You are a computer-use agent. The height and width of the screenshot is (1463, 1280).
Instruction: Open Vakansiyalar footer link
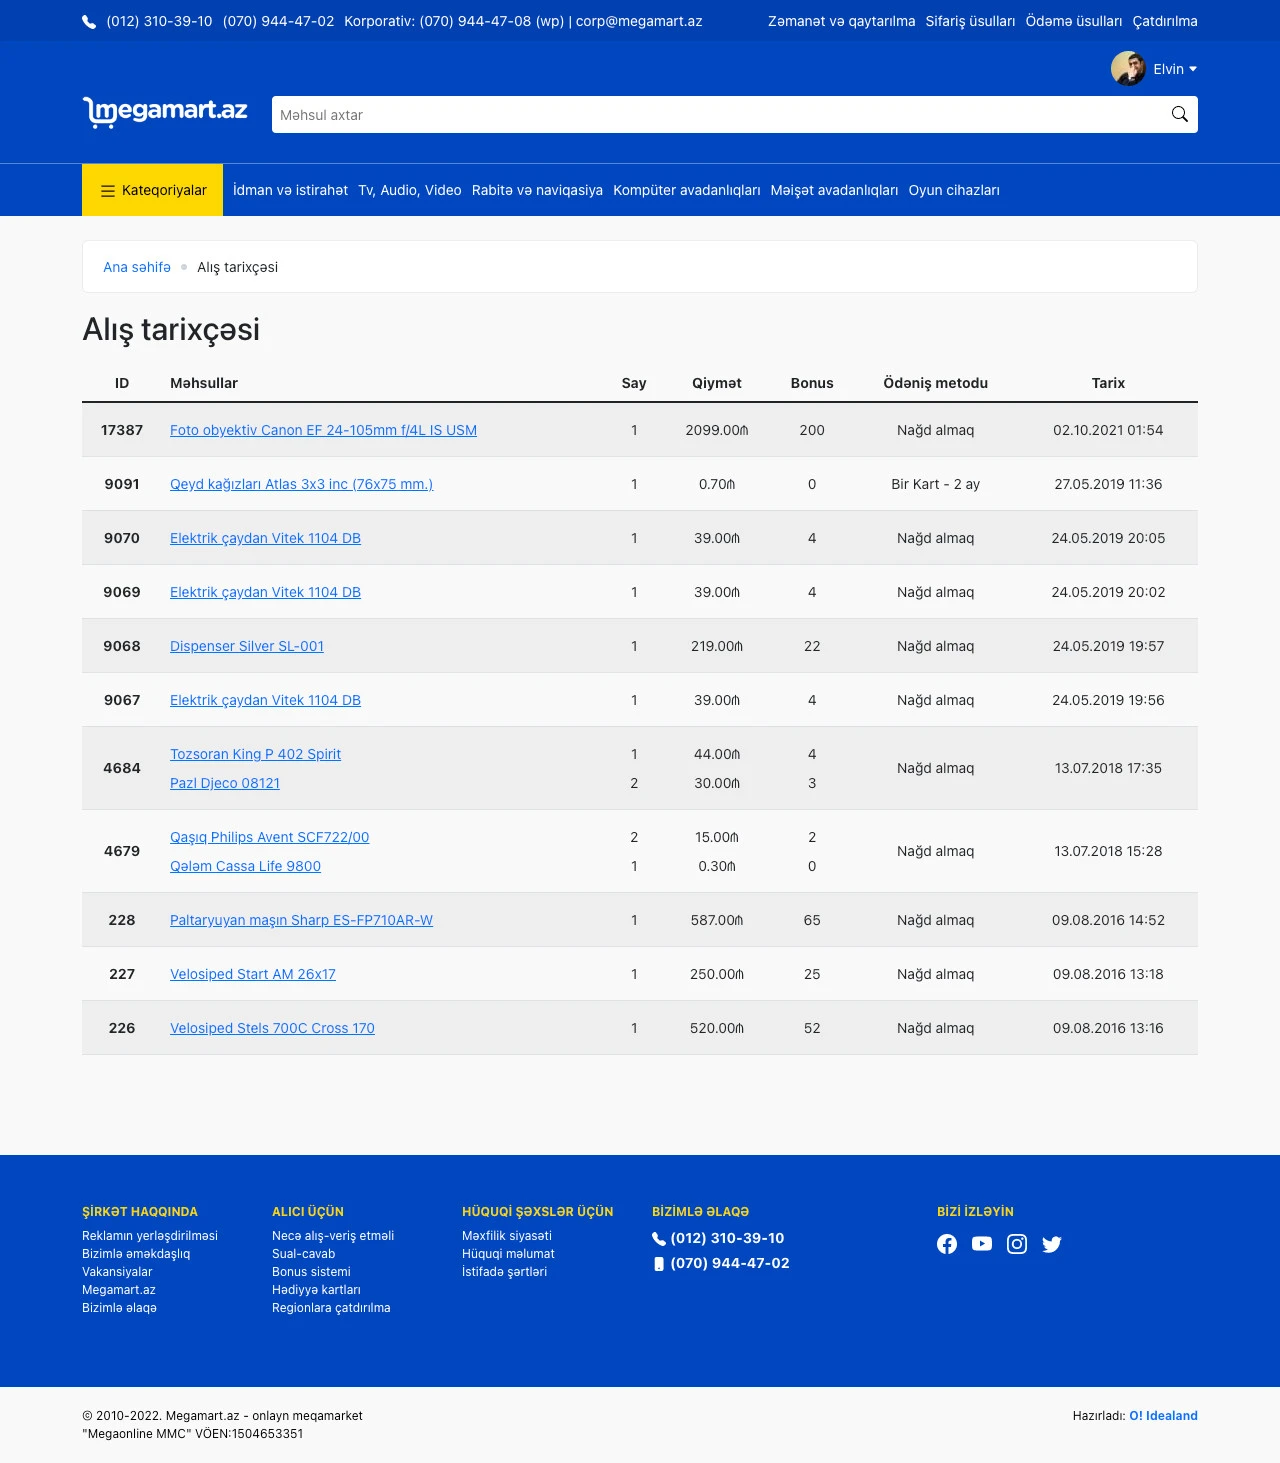117,1272
